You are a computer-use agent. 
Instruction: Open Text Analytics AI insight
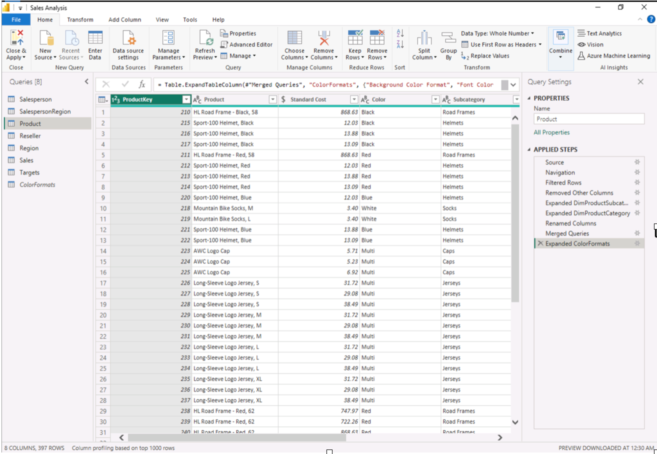point(600,34)
